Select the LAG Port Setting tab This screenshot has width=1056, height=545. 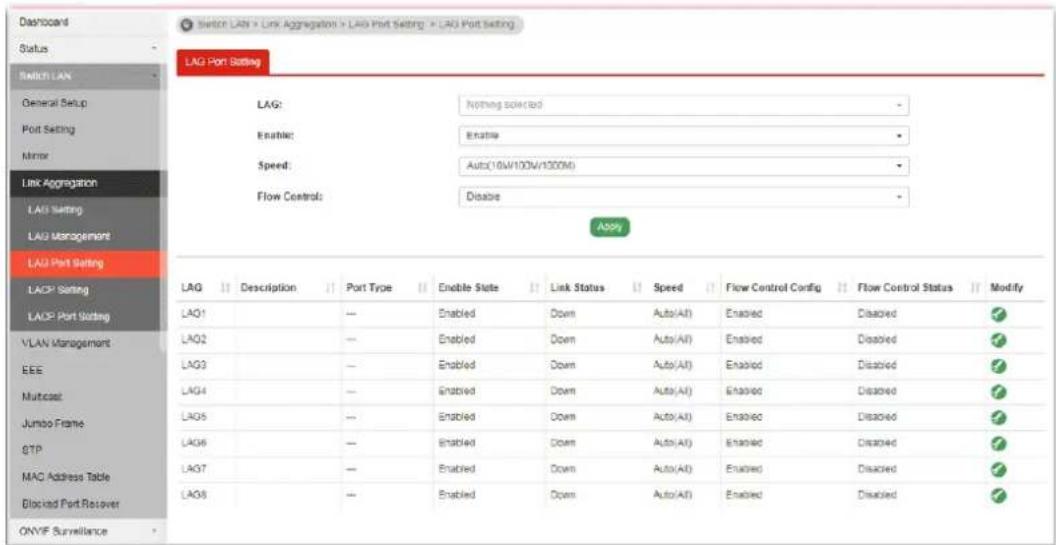click(x=223, y=63)
